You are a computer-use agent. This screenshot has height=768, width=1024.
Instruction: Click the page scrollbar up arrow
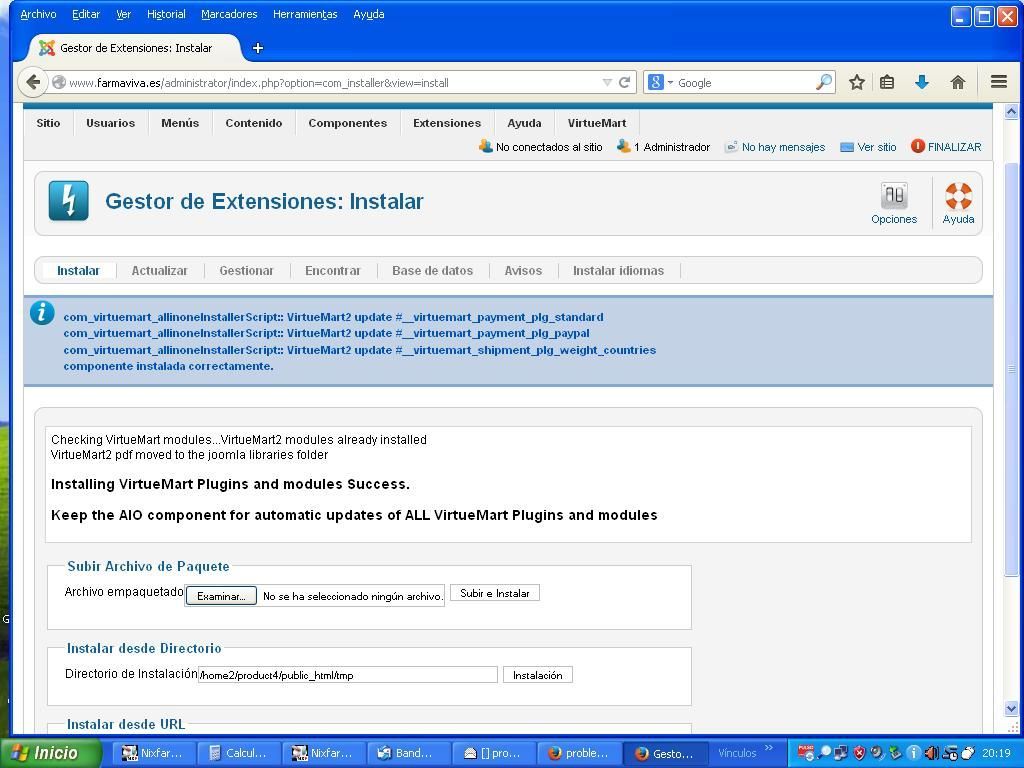[1011, 111]
